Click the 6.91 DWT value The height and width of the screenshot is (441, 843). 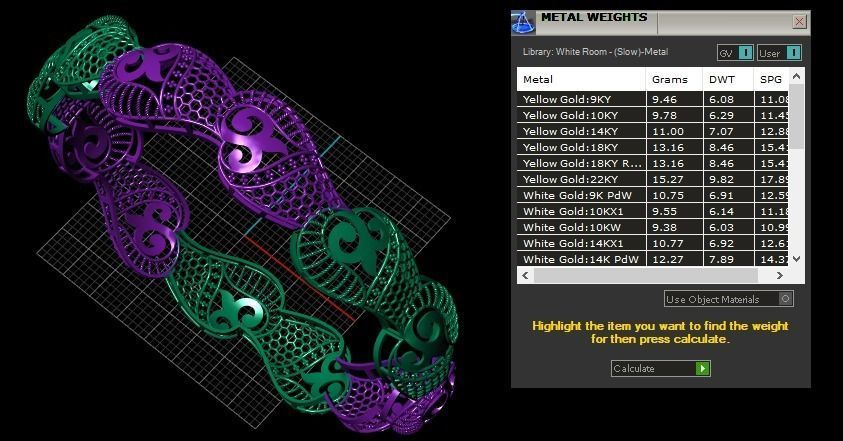[x=721, y=195]
